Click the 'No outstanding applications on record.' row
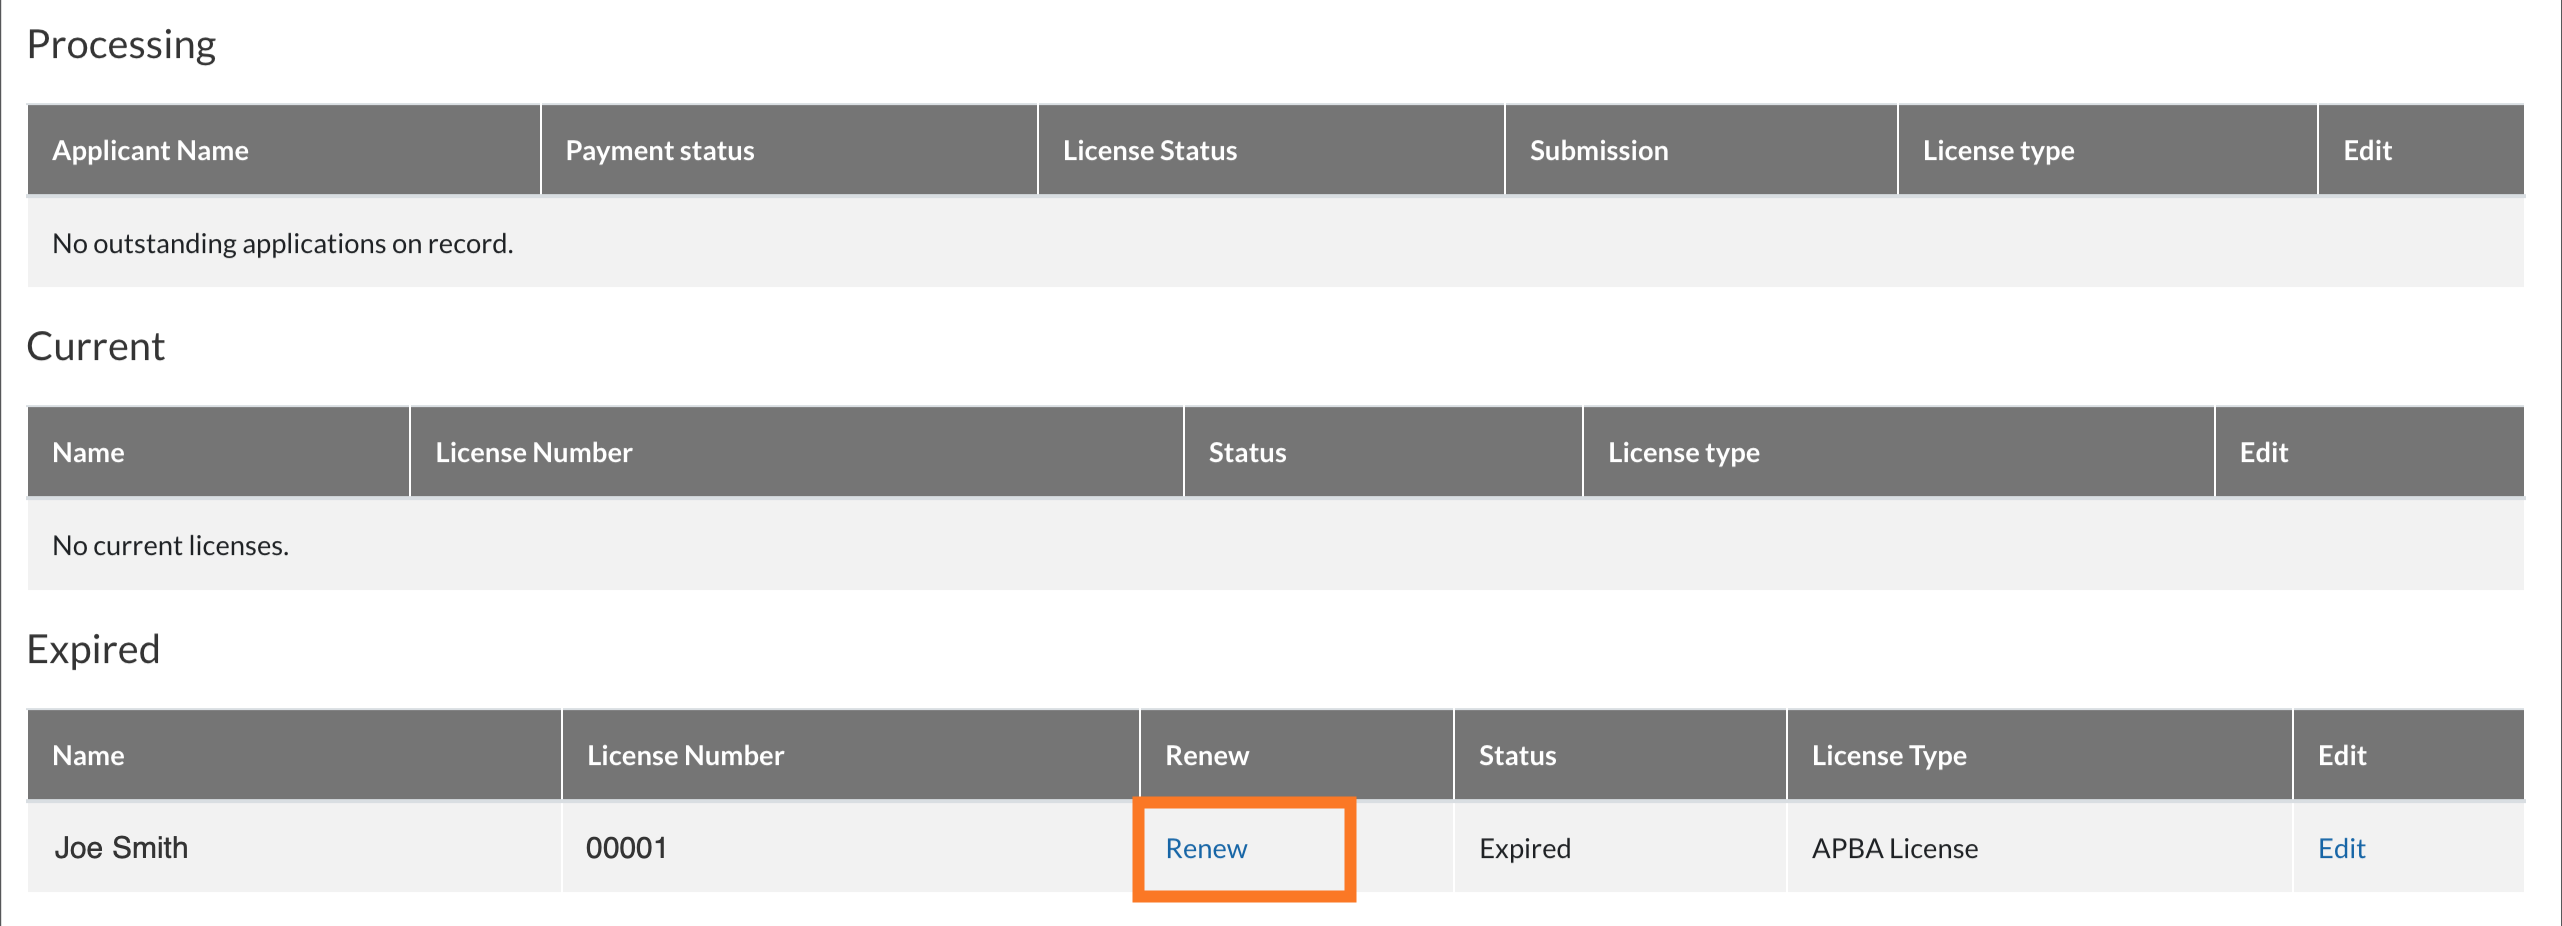This screenshot has width=2562, height=926. (x=282, y=244)
